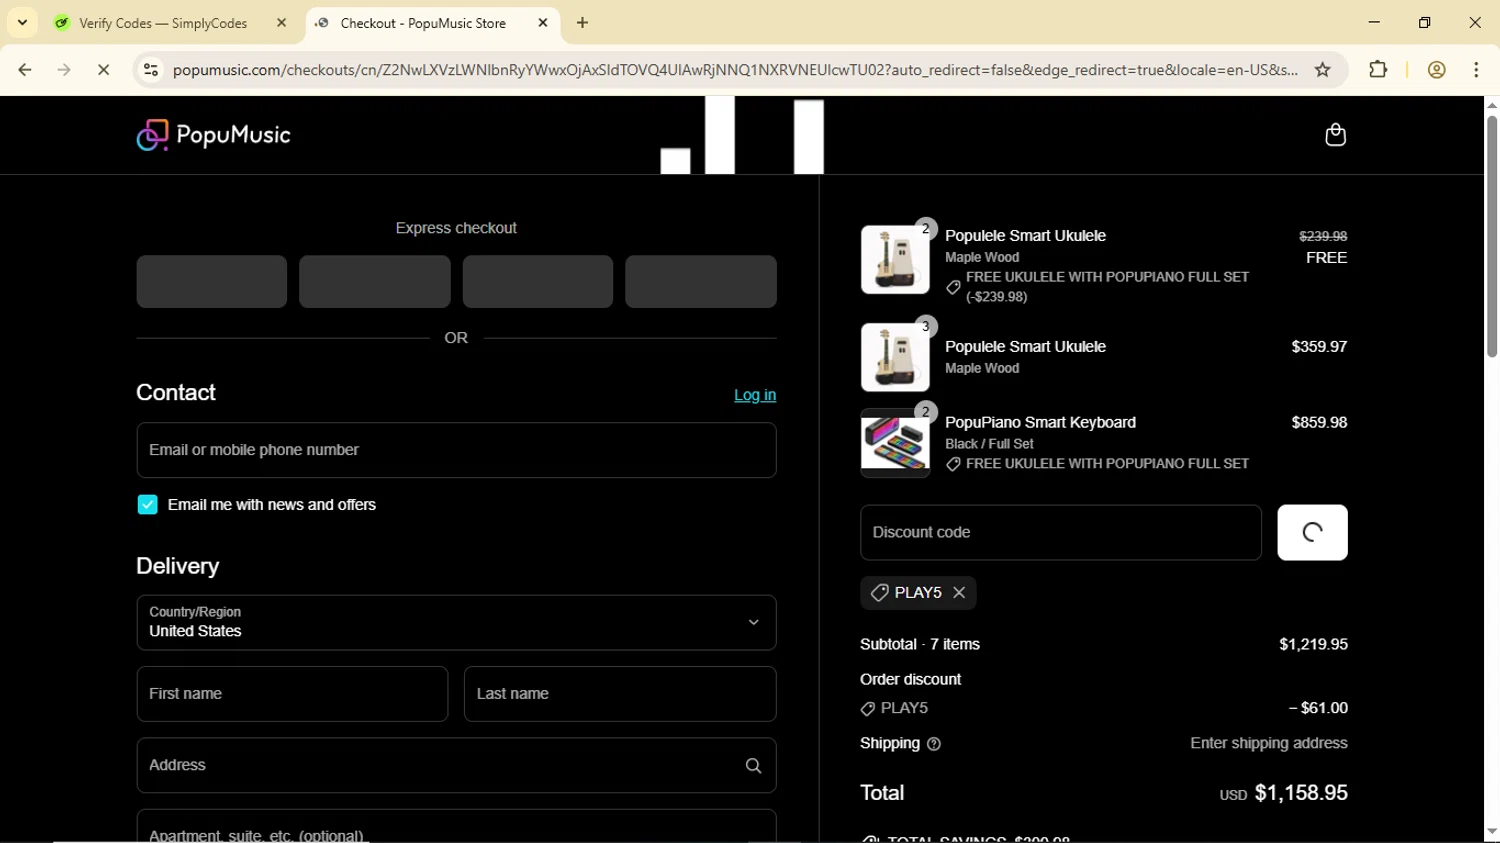Click the address search magnifier icon

point(753,766)
